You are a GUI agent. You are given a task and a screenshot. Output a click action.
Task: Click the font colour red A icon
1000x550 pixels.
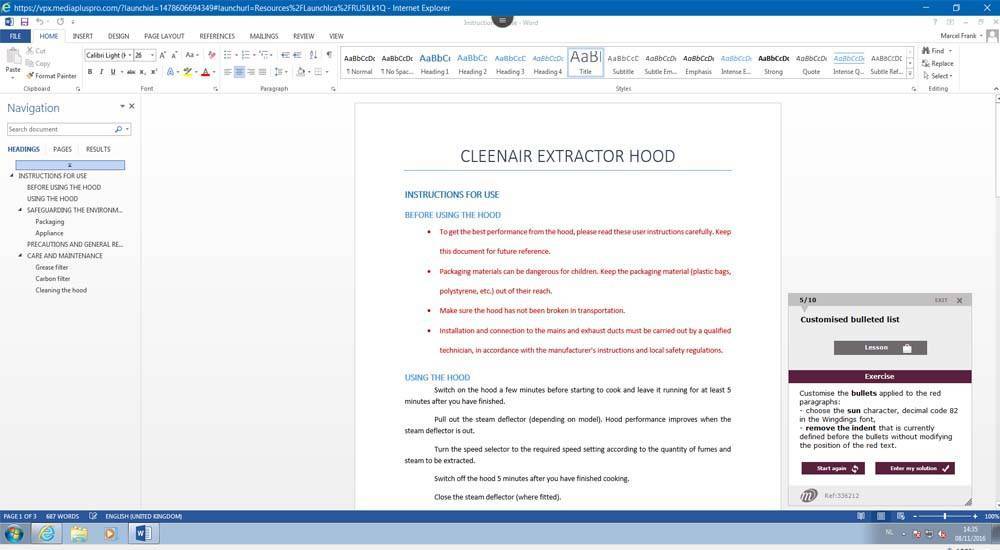pos(205,72)
